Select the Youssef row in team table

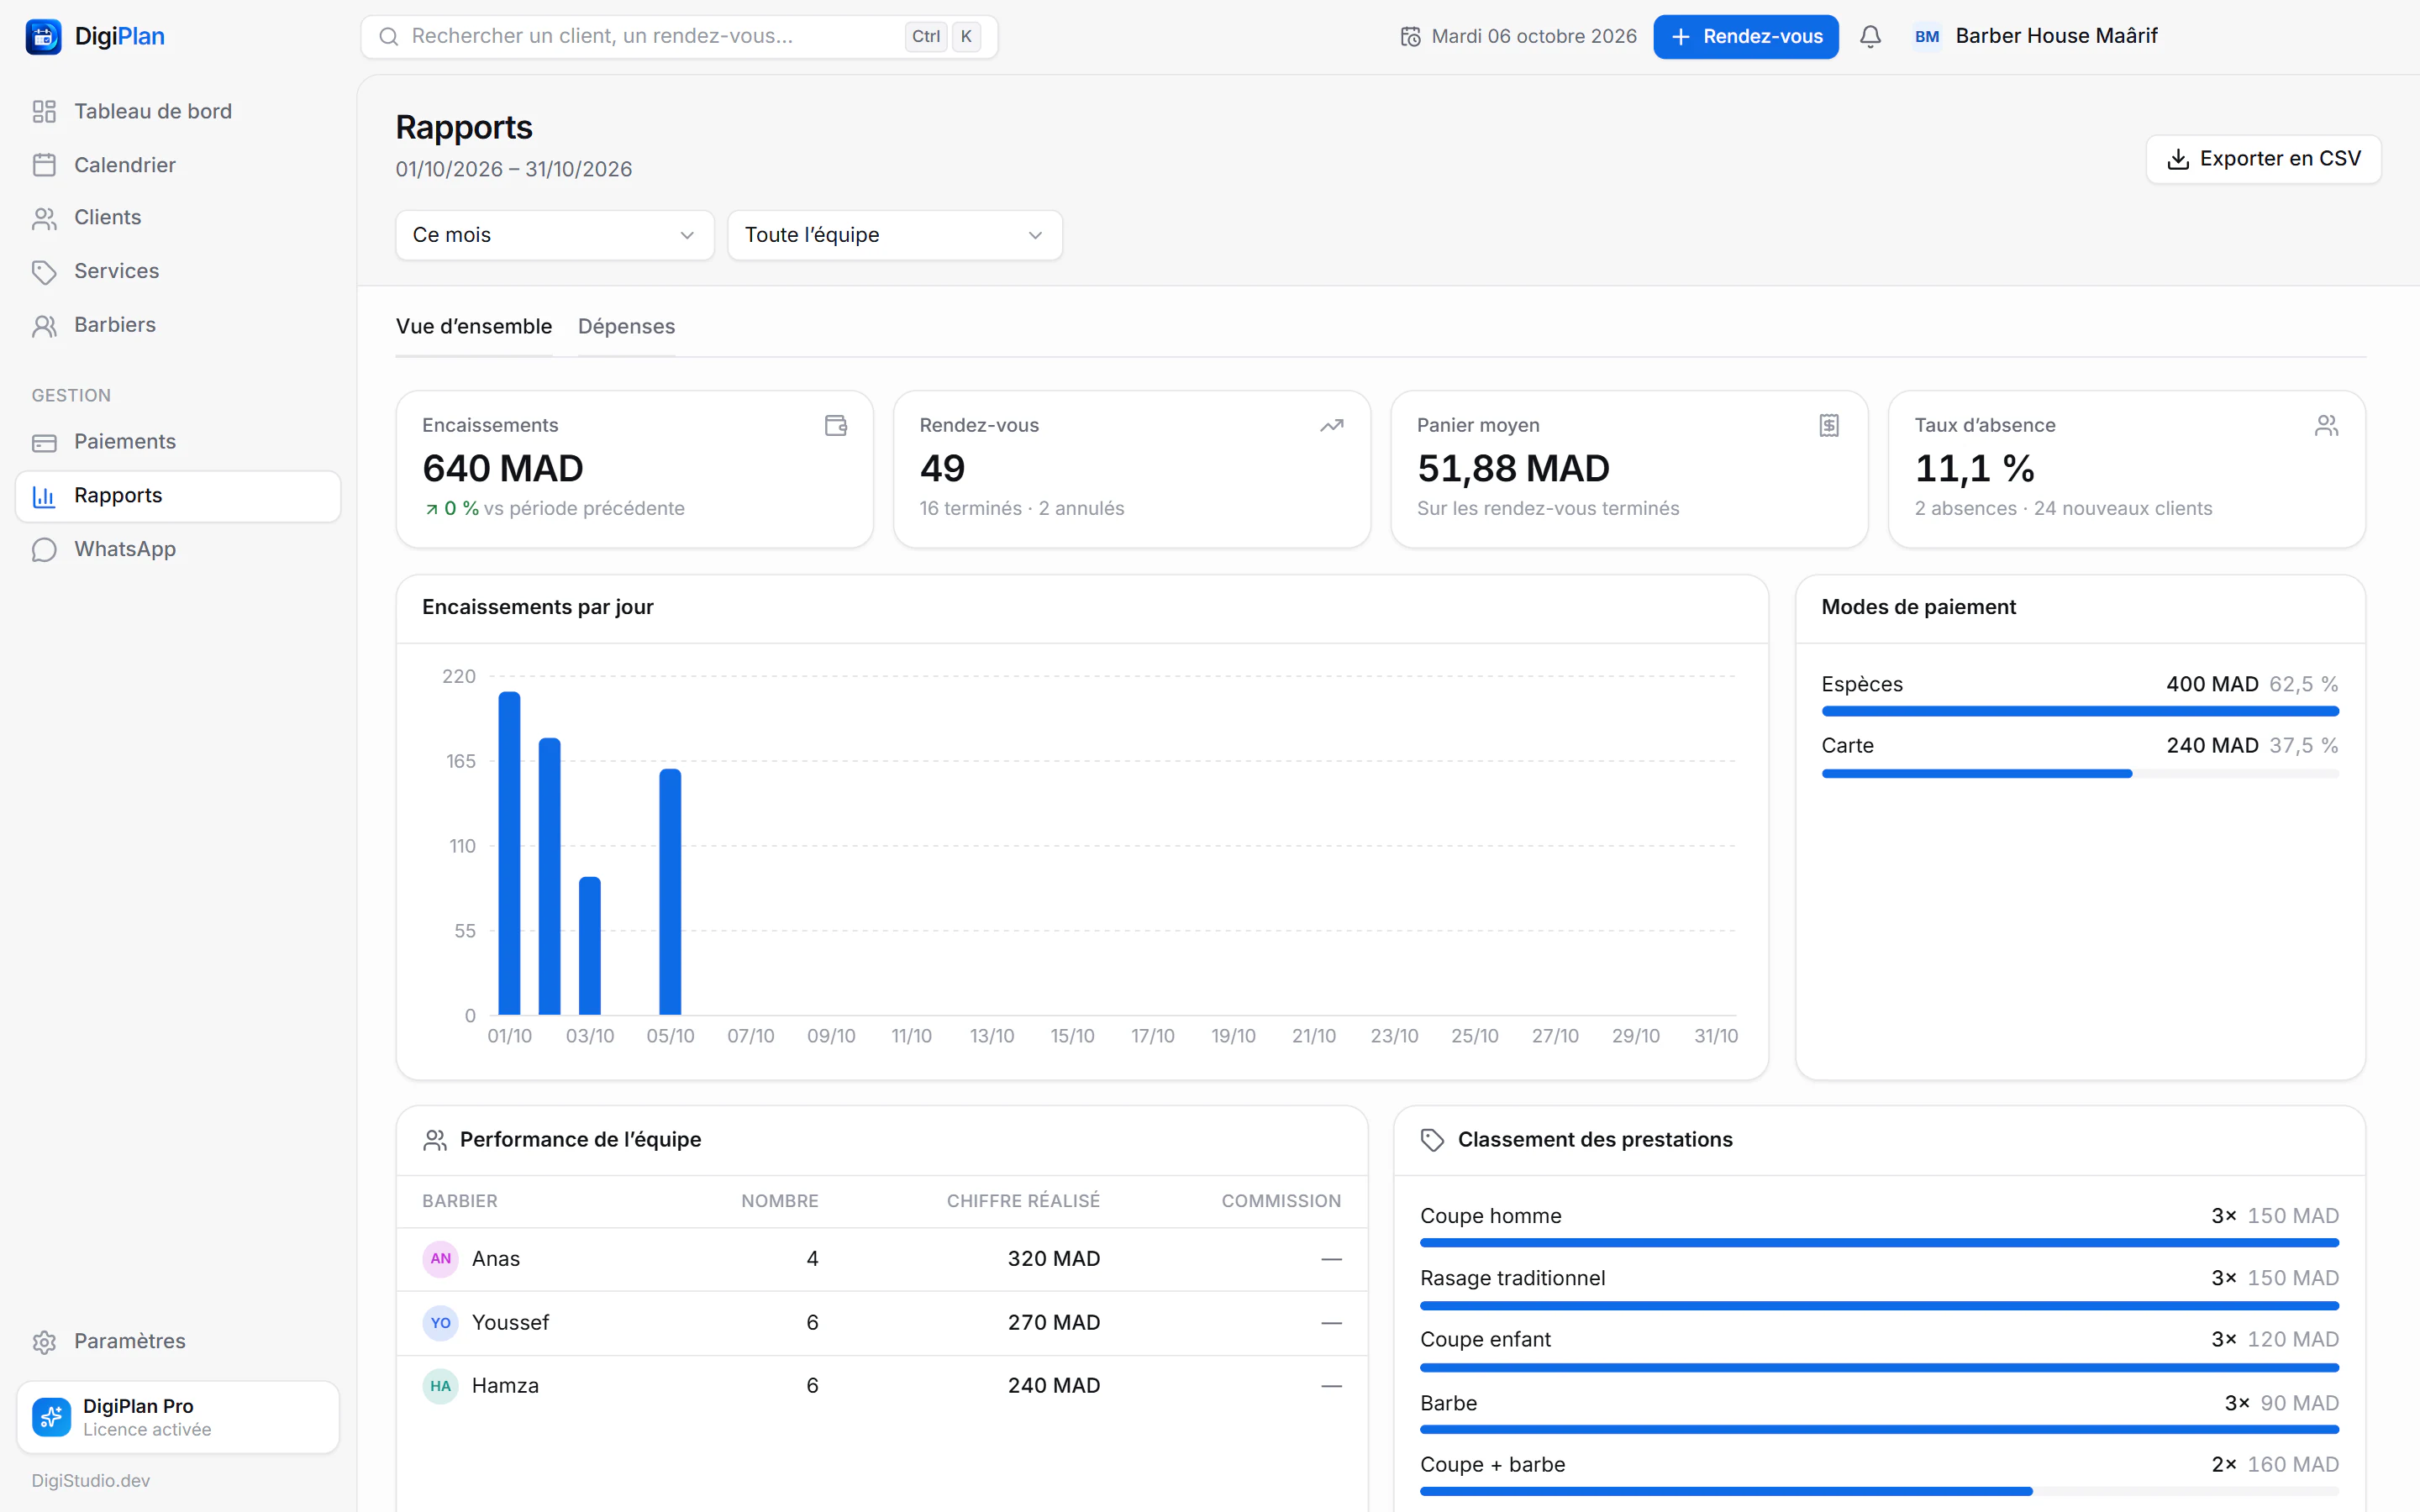coord(882,1323)
